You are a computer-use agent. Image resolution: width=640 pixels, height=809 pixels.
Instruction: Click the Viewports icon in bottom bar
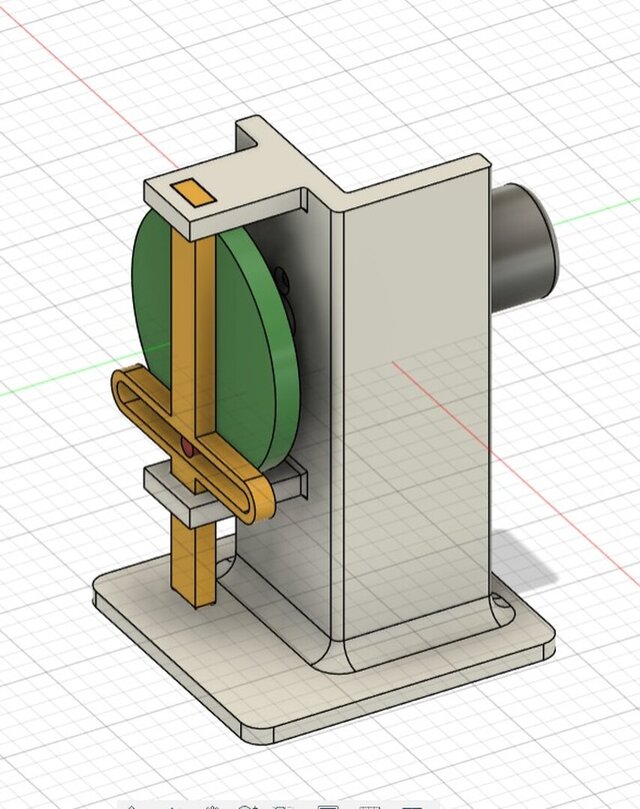pyautogui.click(x=412, y=806)
